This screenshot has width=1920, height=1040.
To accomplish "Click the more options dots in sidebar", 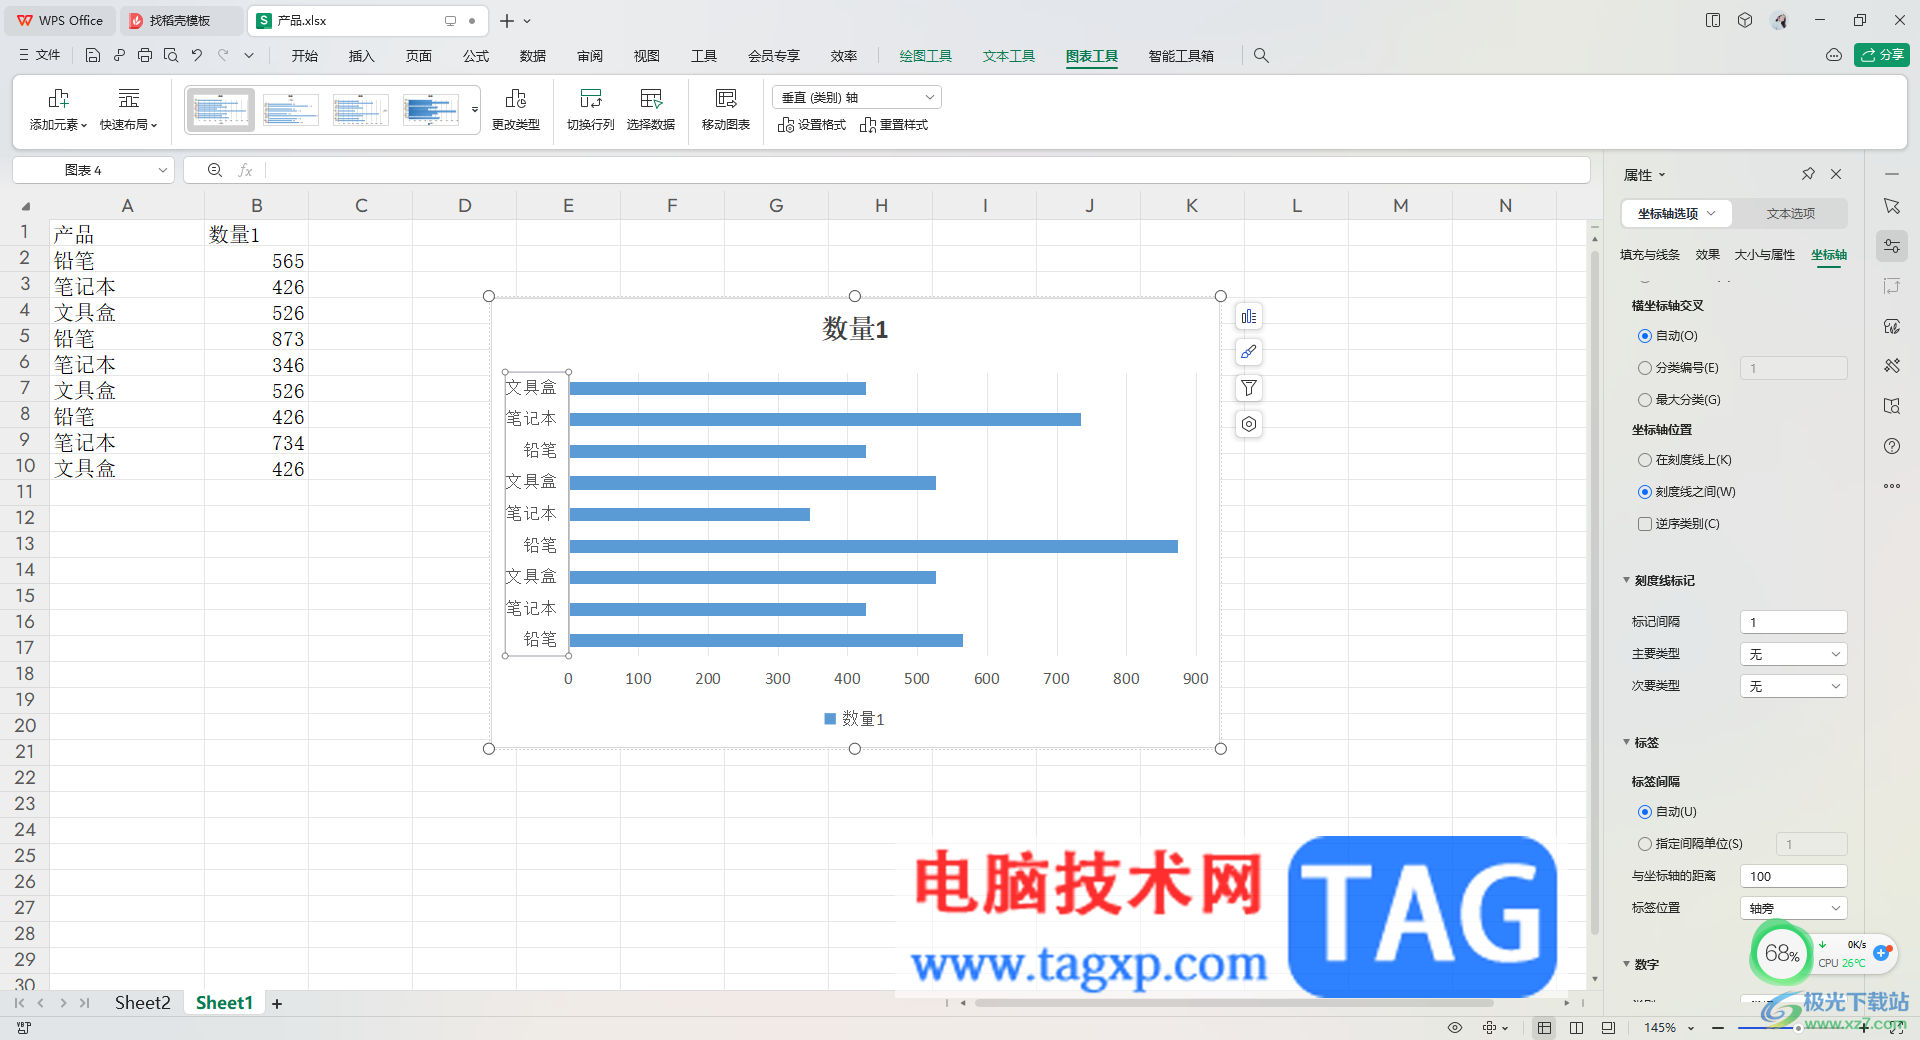I will (1892, 486).
